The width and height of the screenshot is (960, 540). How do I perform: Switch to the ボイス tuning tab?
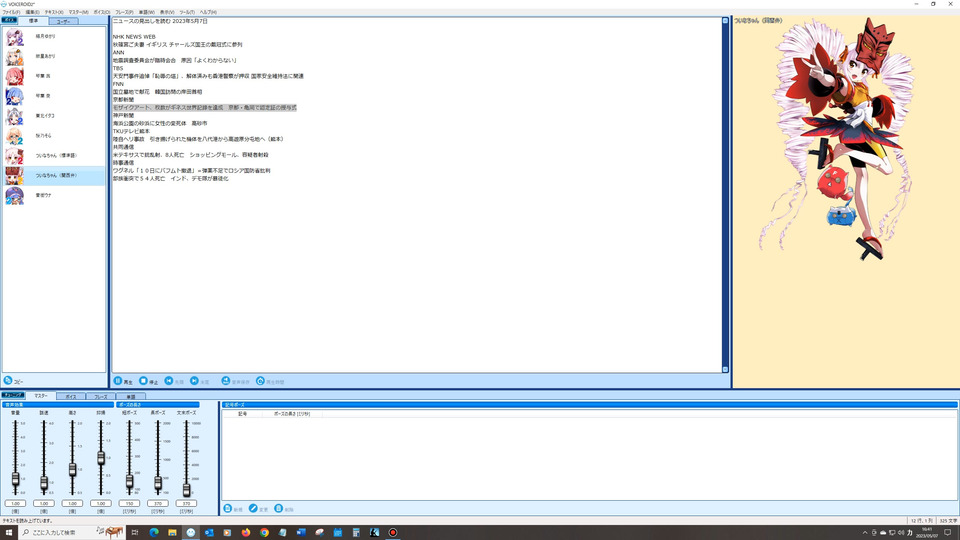(x=70, y=397)
